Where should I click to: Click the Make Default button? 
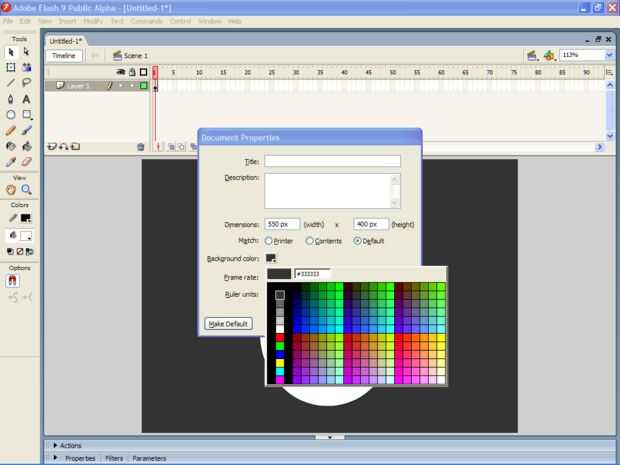pos(228,323)
